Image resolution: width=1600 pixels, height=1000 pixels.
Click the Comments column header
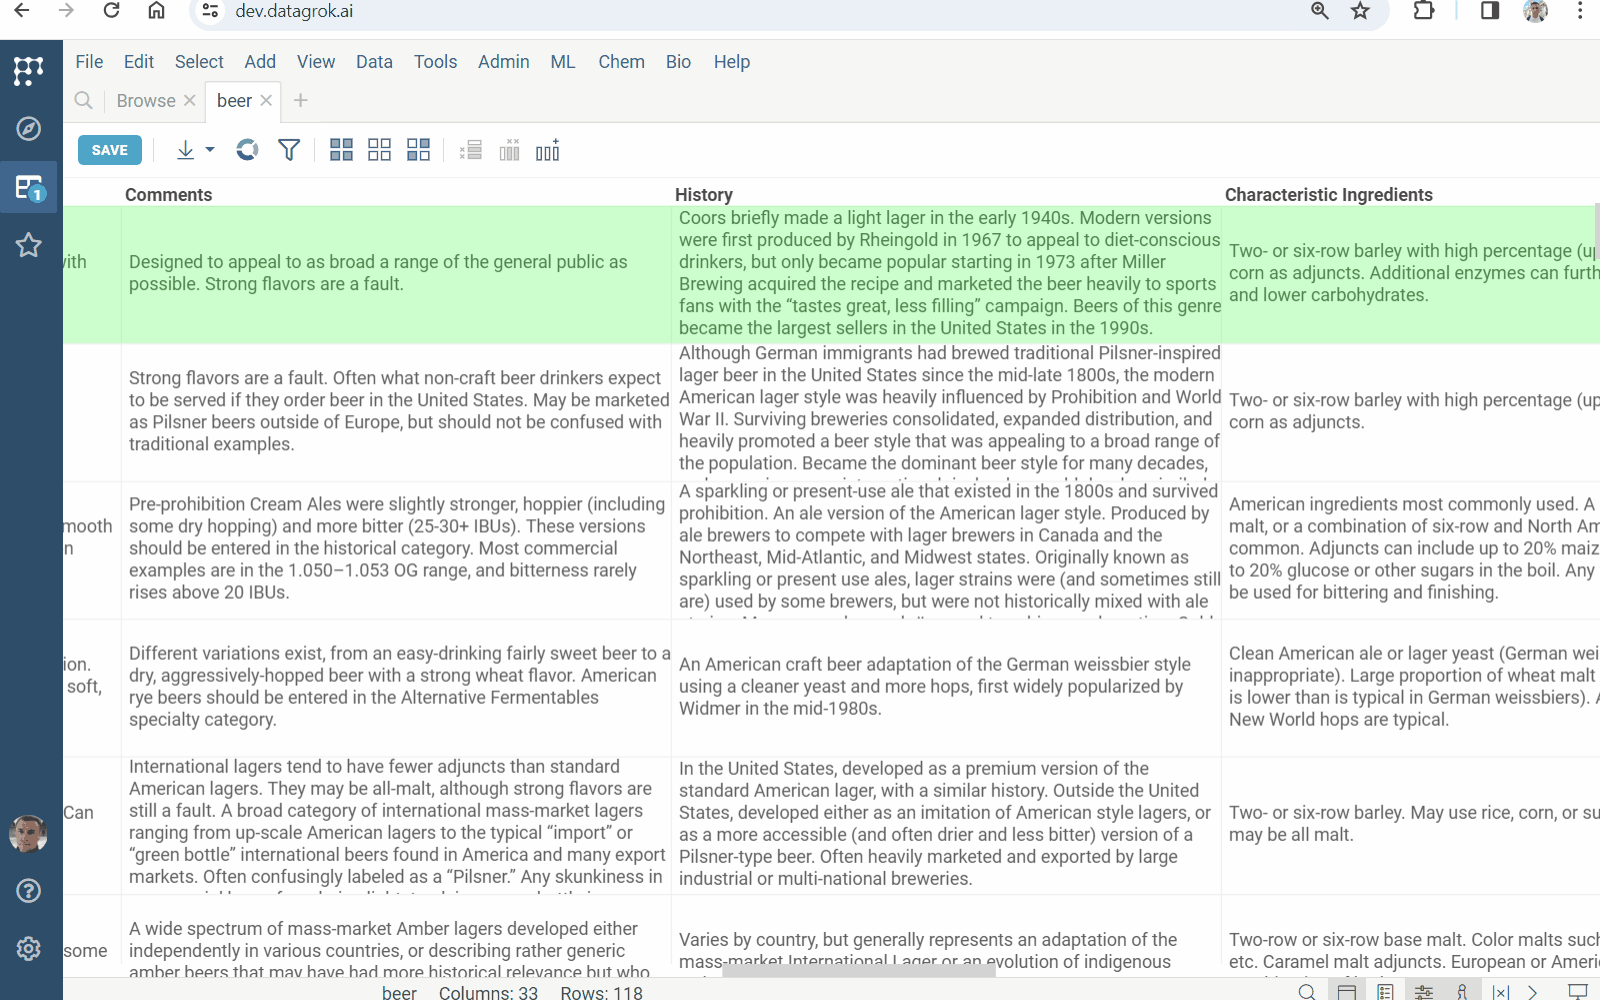[168, 195]
